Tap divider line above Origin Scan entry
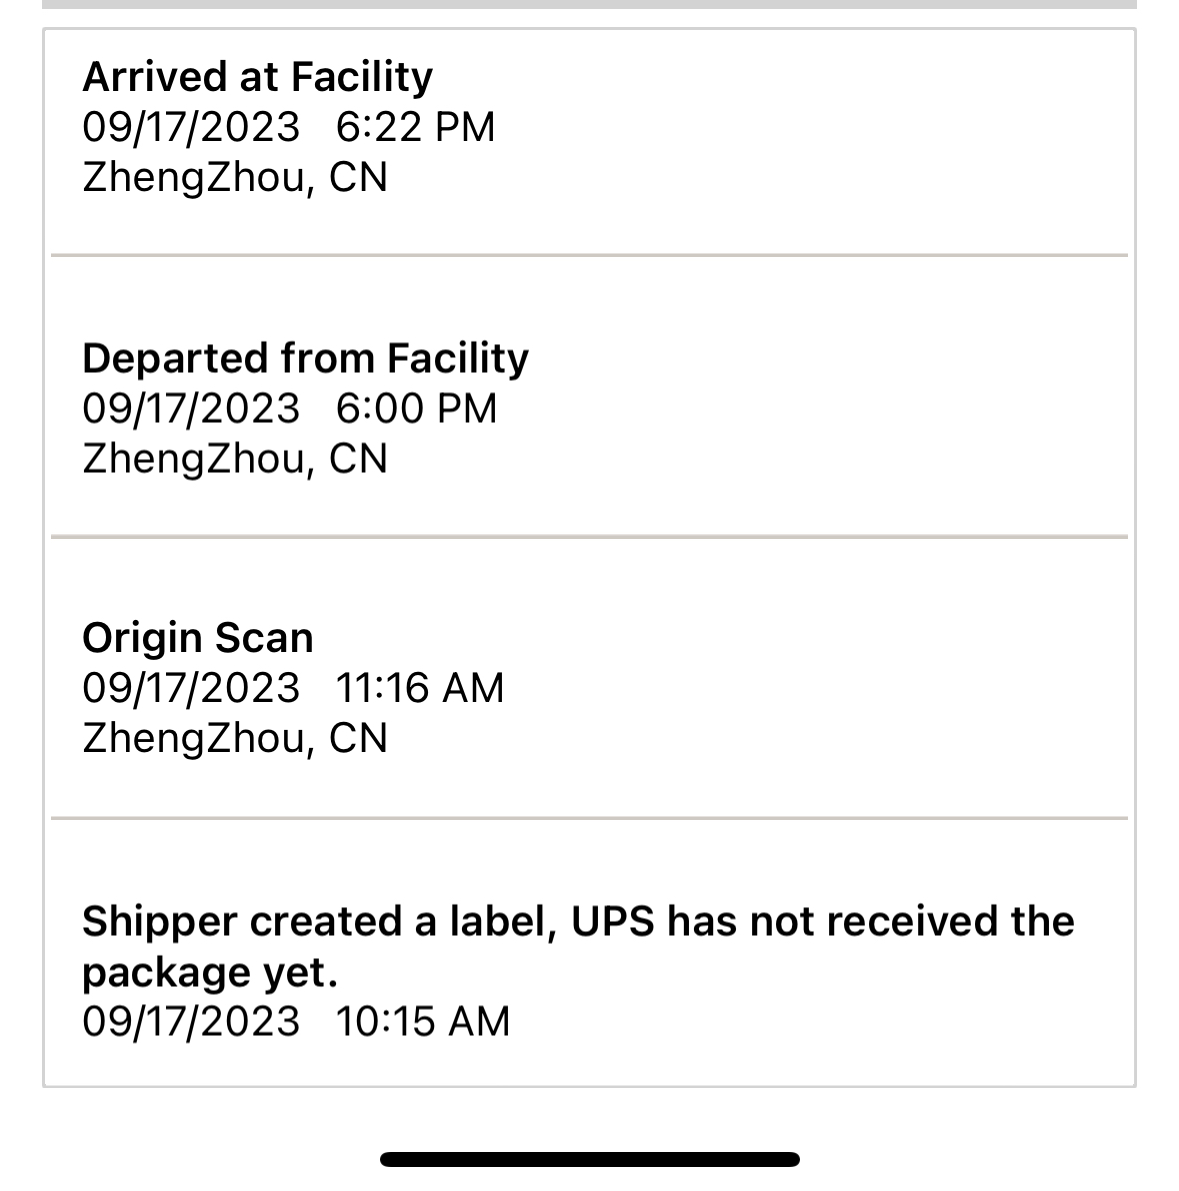 click(x=589, y=537)
